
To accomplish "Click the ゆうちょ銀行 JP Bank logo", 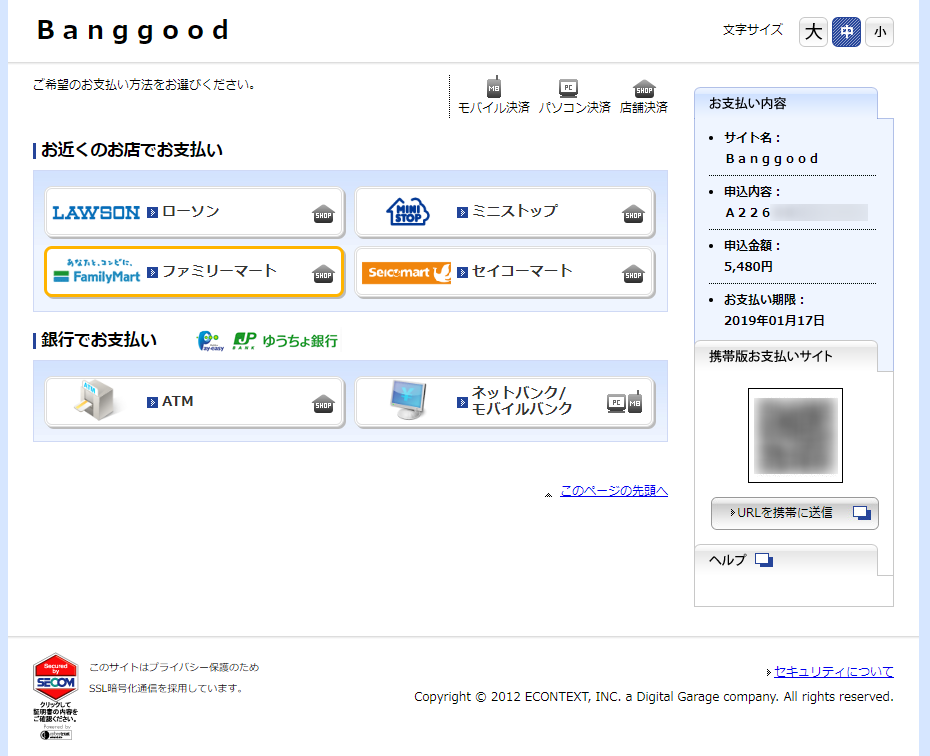I will point(285,341).
